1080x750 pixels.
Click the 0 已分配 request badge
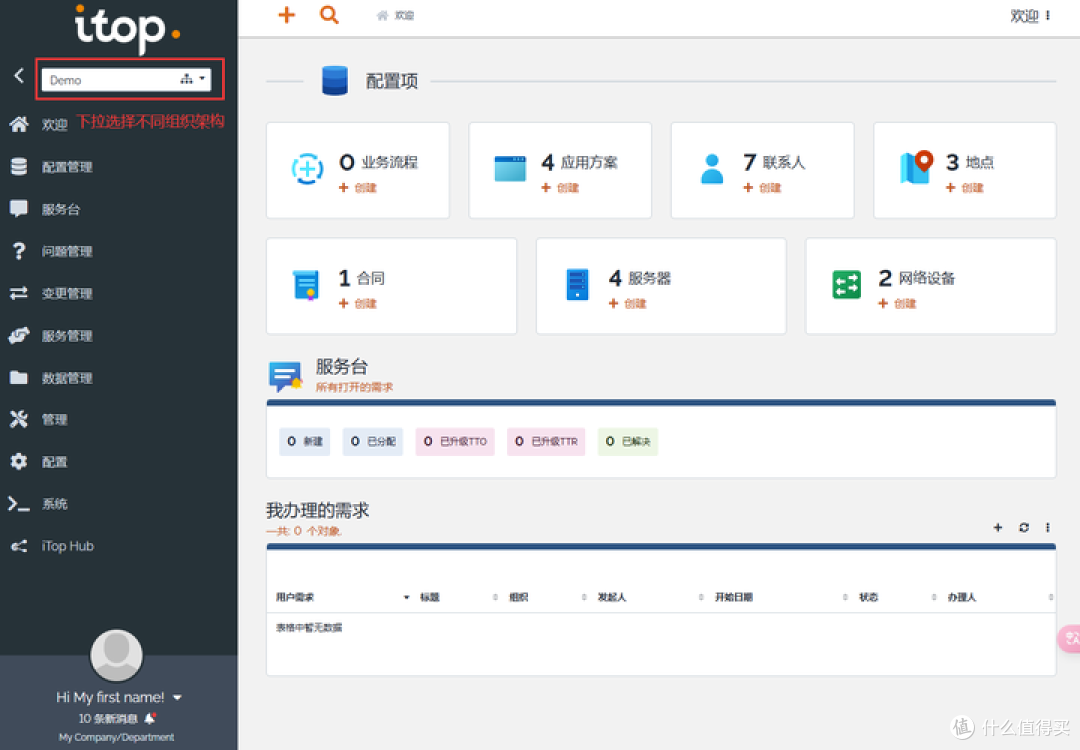(x=373, y=441)
